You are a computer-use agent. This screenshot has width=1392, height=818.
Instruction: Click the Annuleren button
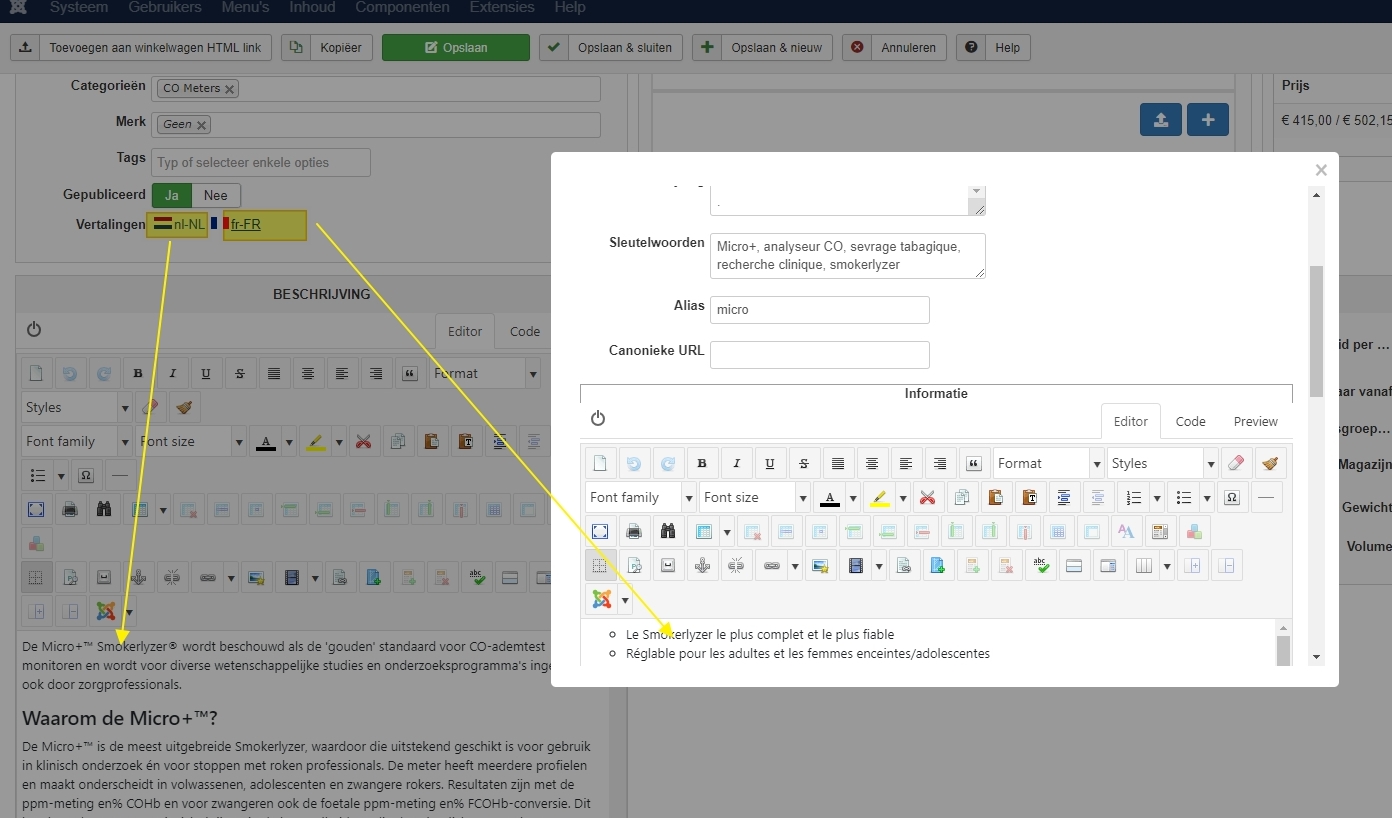894,47
